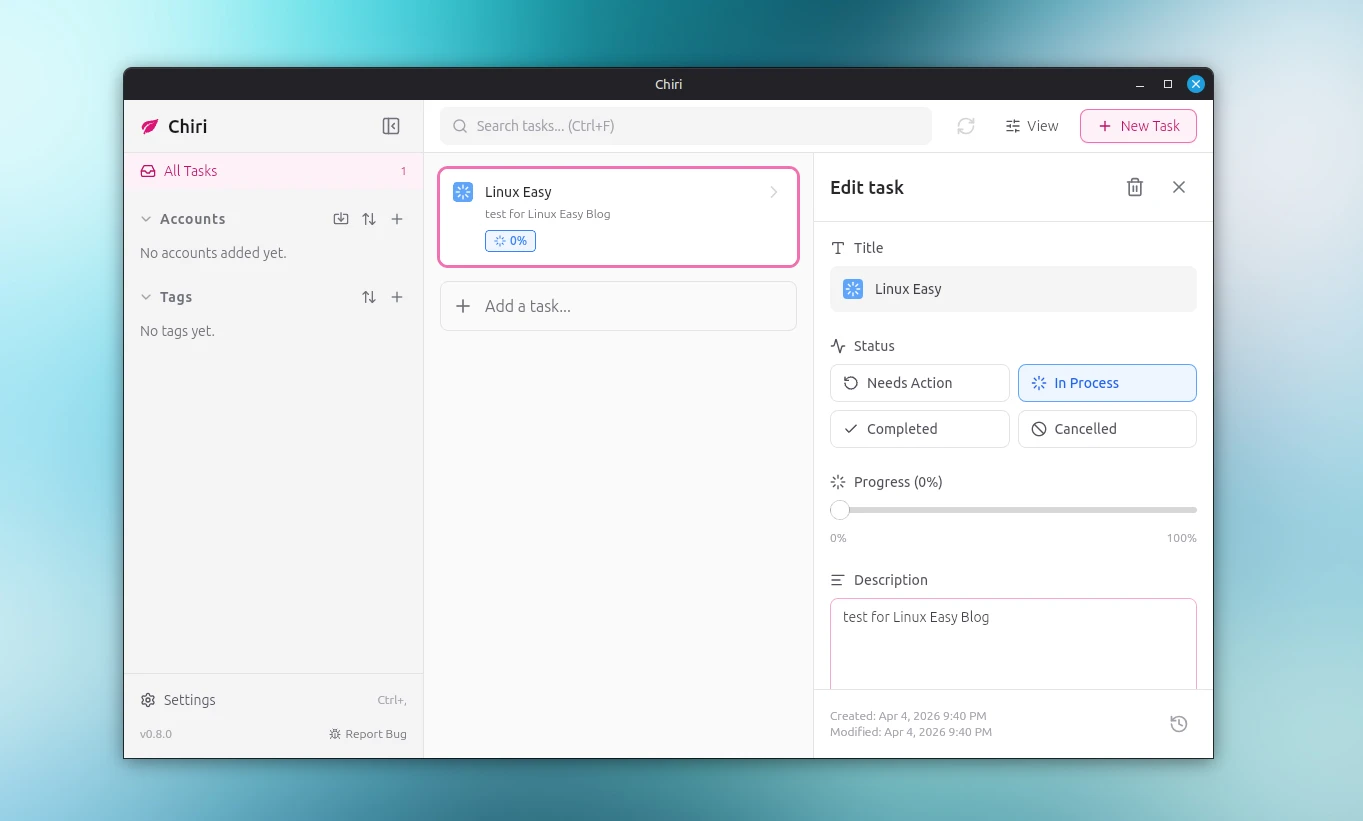Delete task using the trash icon
Viewport: 1363px width, 821px height.
click(x=1134, y=187)
